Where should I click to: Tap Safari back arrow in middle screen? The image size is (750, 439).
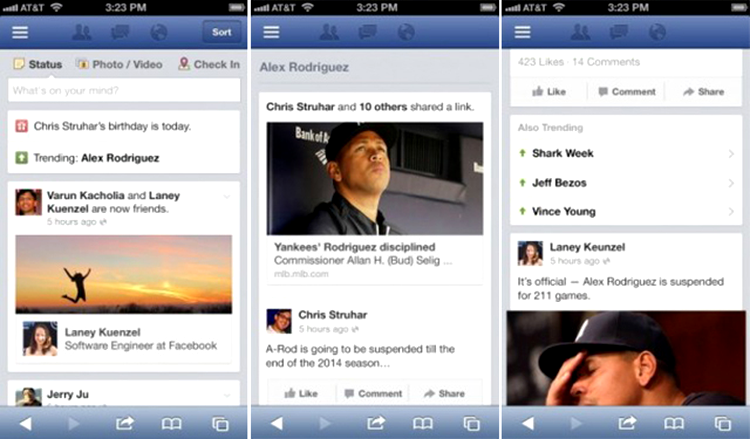[277, 423]
